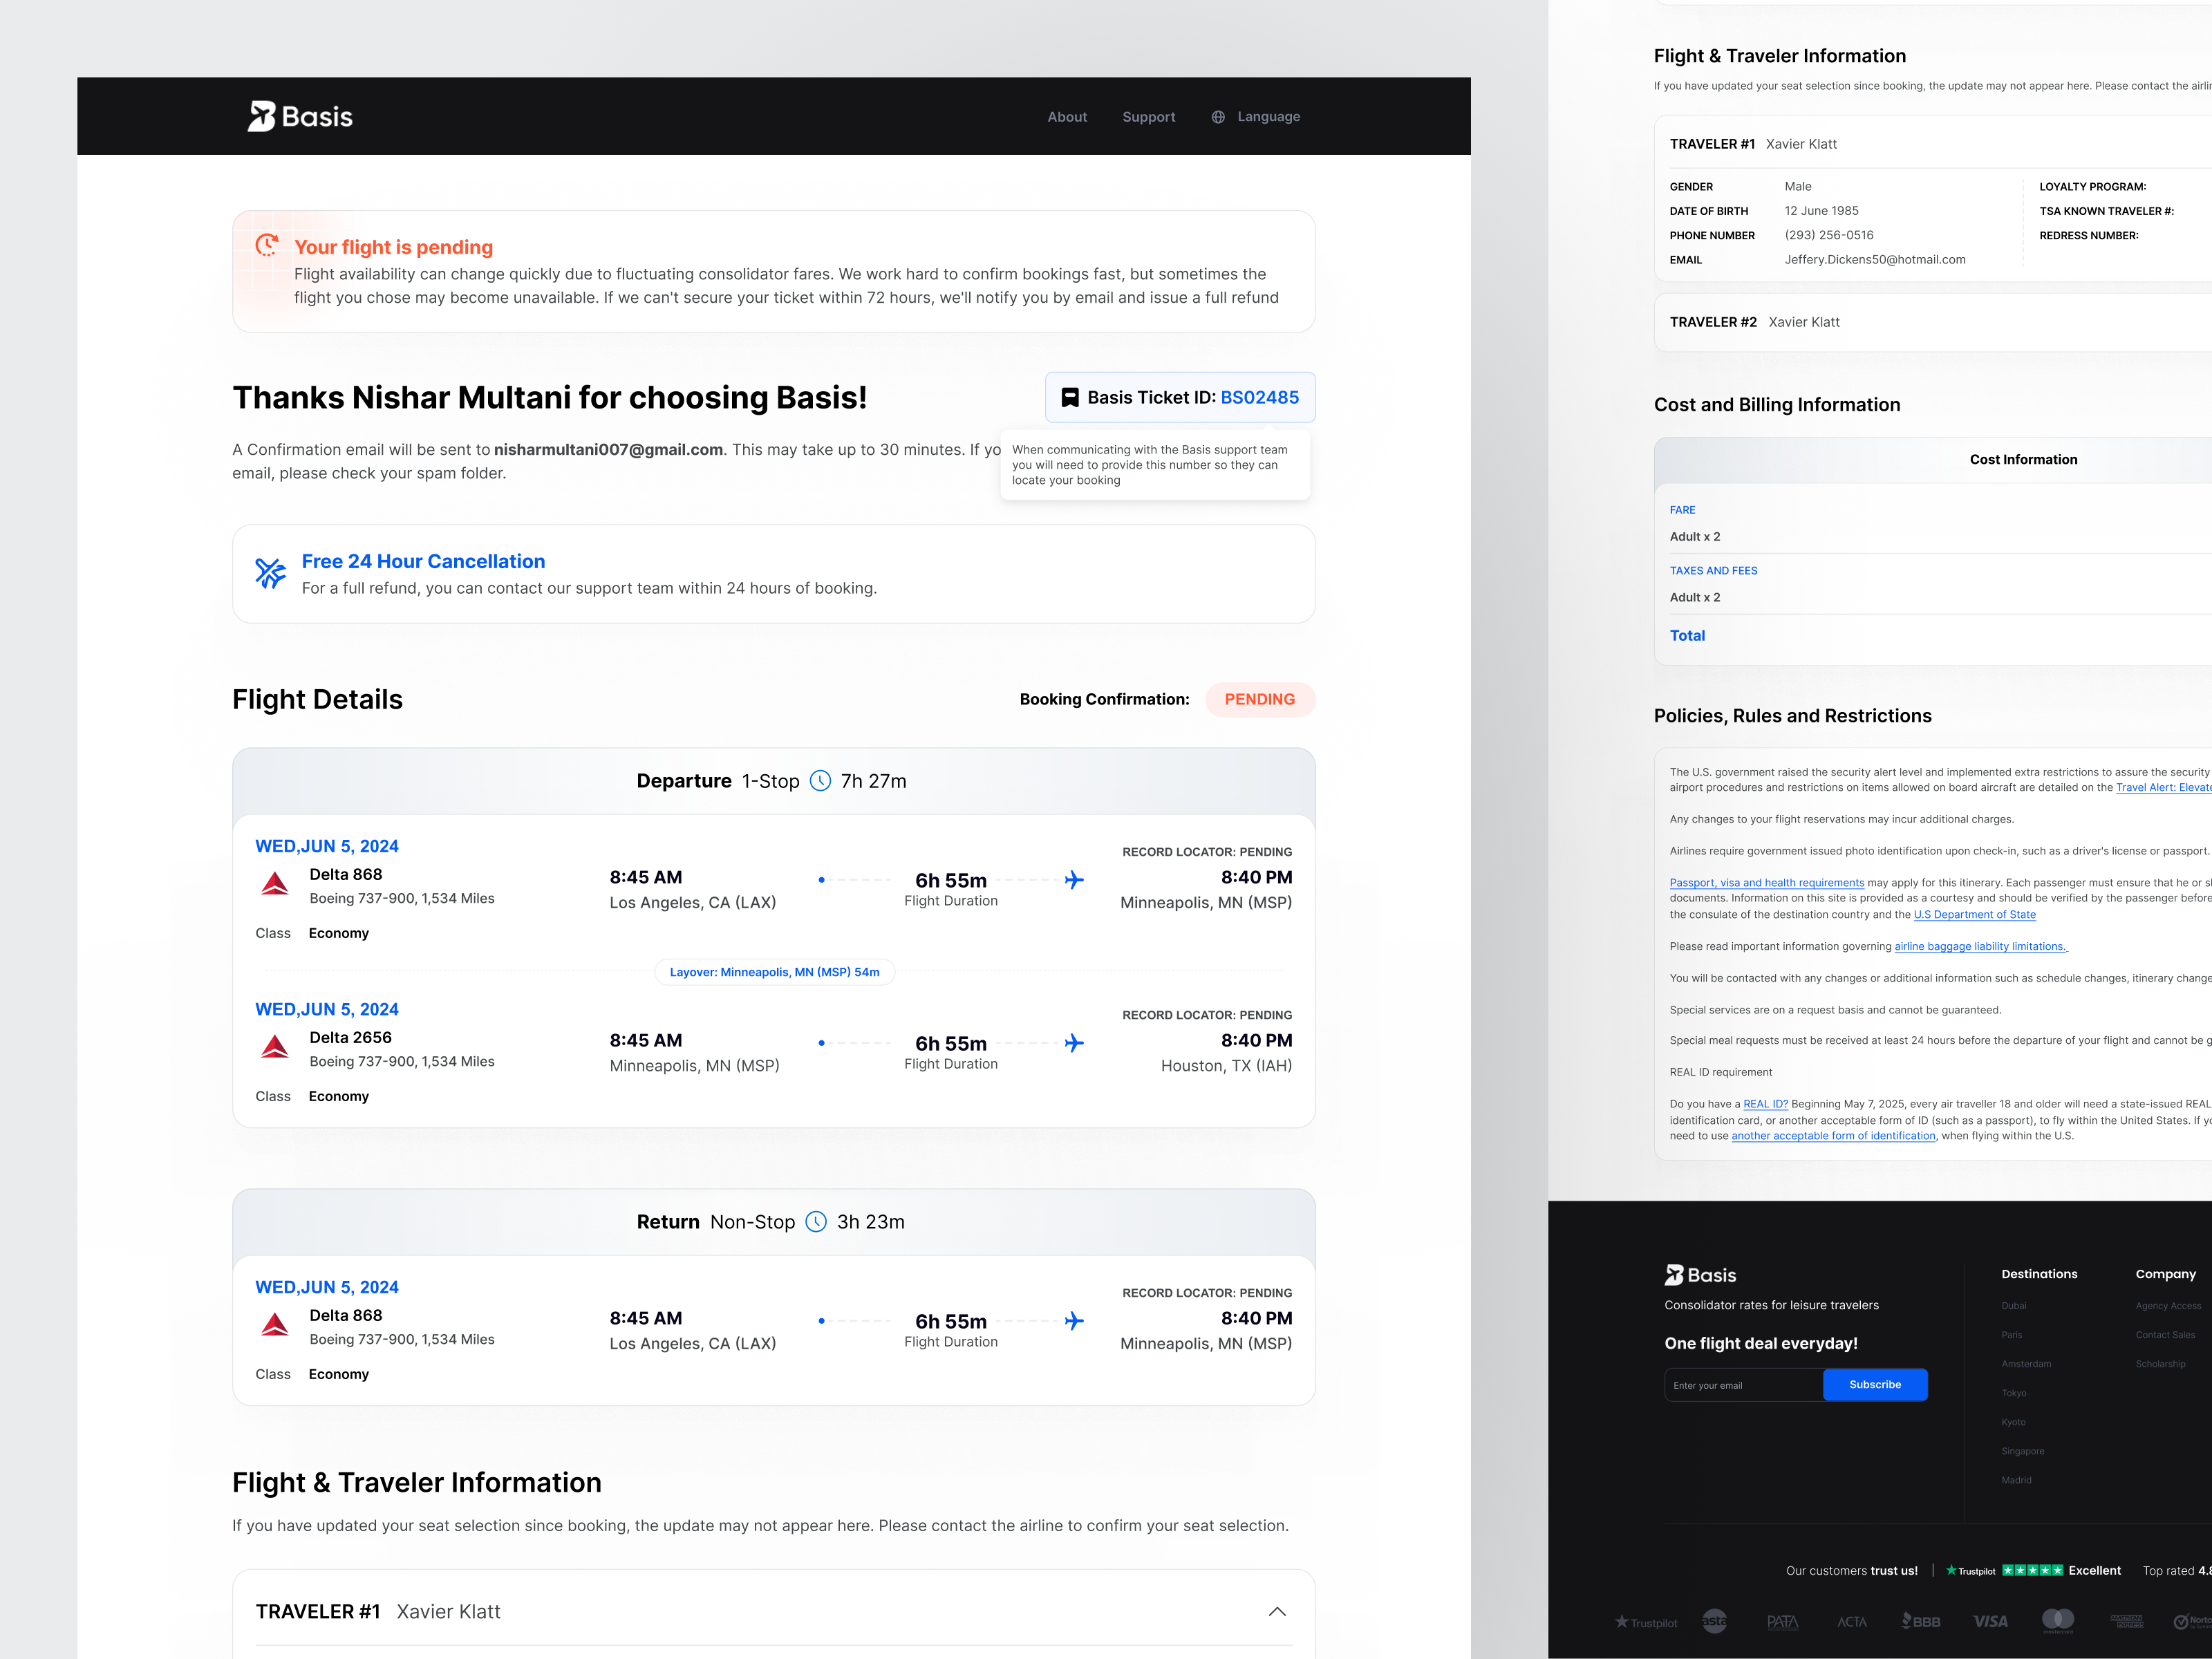2212x1659 pixels.
Task: Click the grey Trustpilot badge in the logo row
Action: tap(1645, 1622)
